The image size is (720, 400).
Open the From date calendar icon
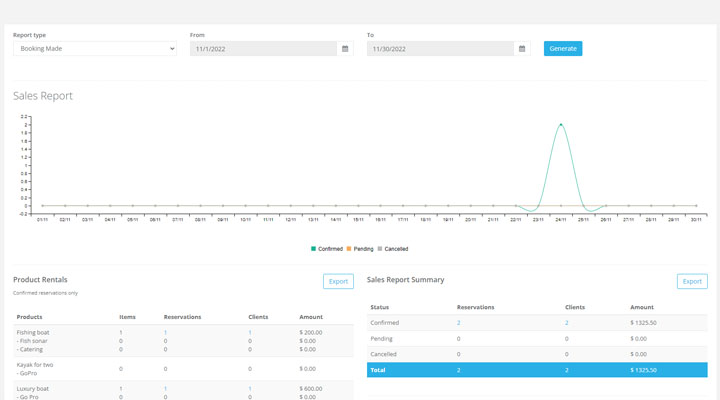345,49
